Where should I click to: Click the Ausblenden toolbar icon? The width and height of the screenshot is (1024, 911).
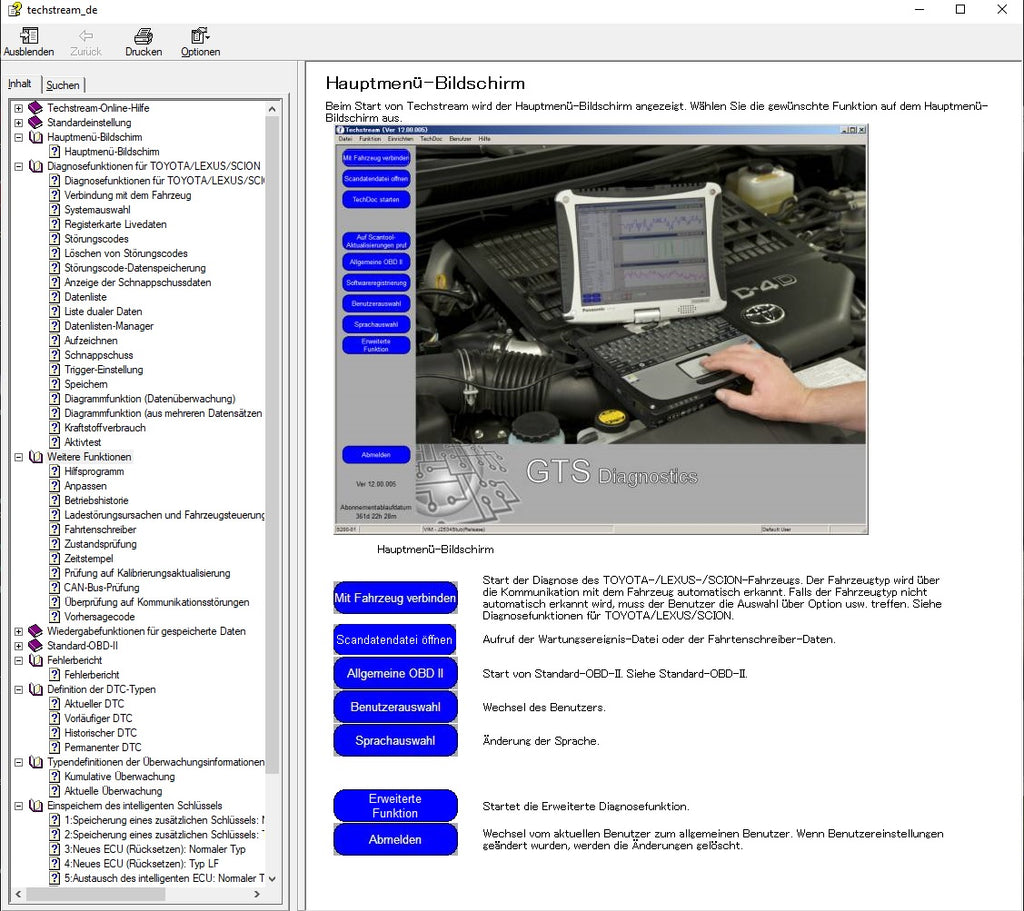pos(29,35)
